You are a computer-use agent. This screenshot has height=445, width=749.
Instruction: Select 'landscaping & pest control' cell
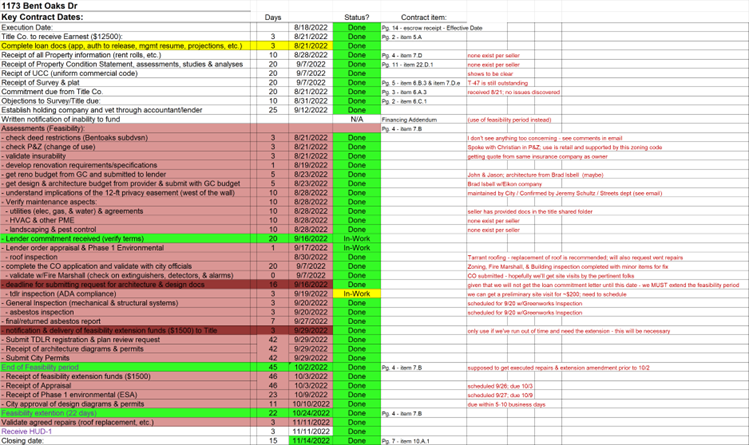(x=125, y=229)
